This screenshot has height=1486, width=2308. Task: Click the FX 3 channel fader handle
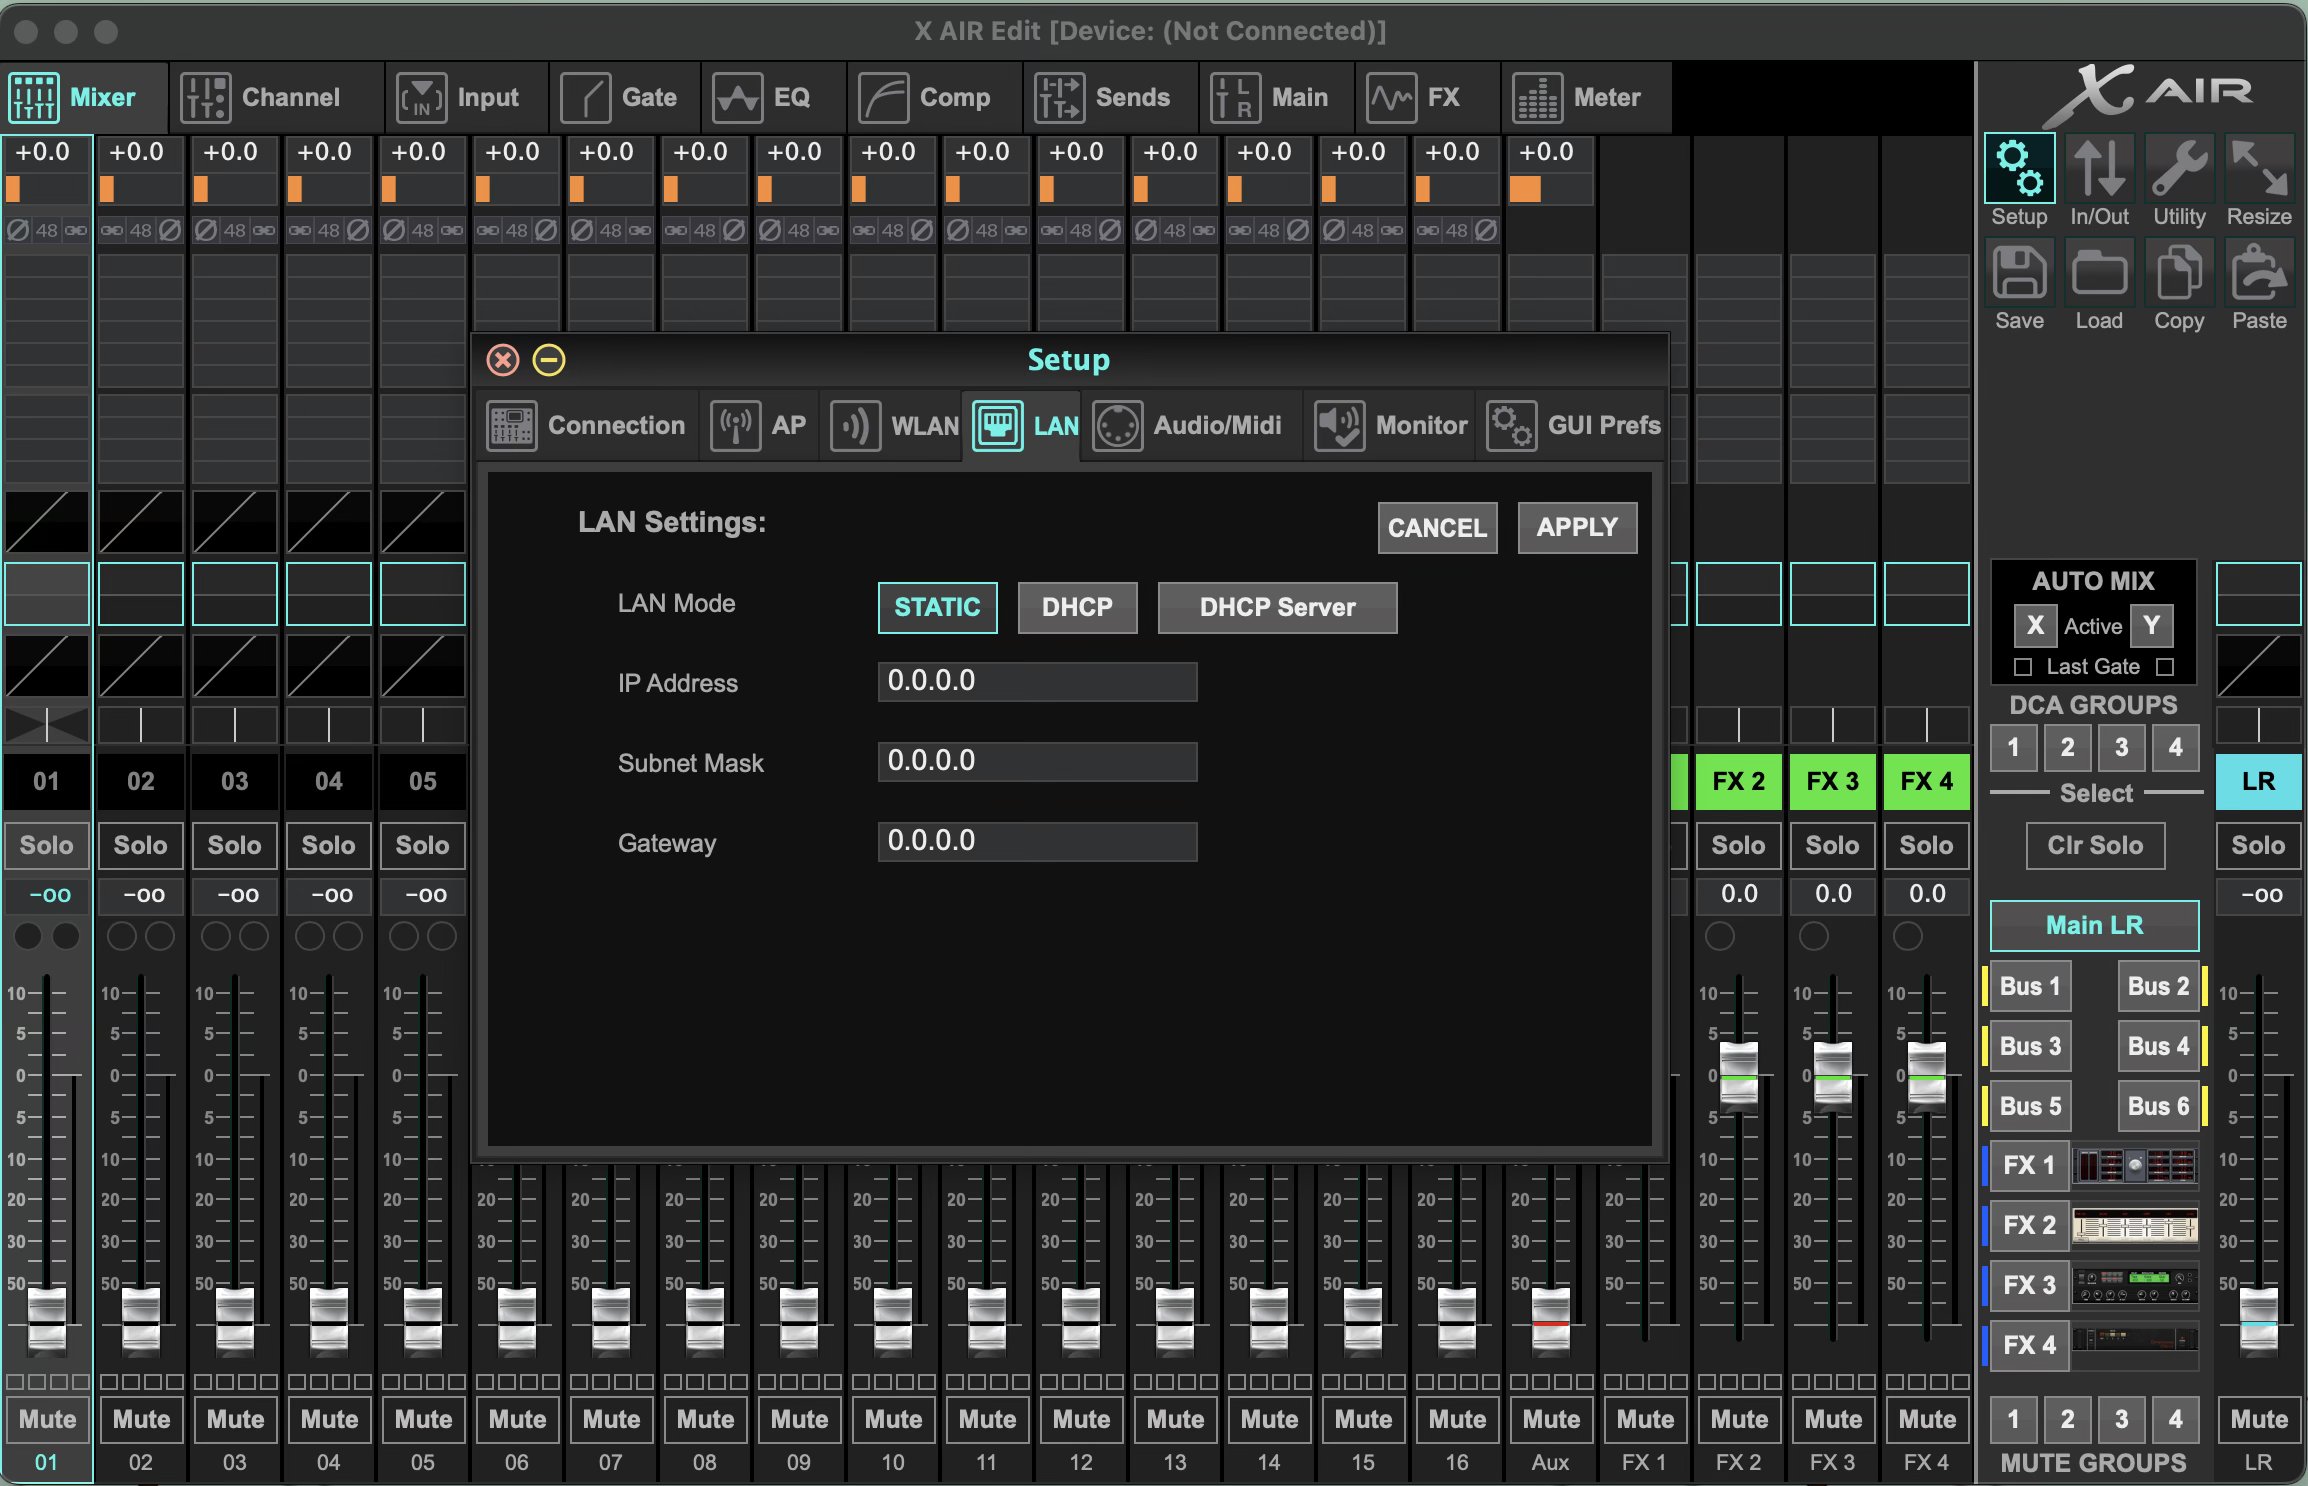[x=1832, y=1075]
